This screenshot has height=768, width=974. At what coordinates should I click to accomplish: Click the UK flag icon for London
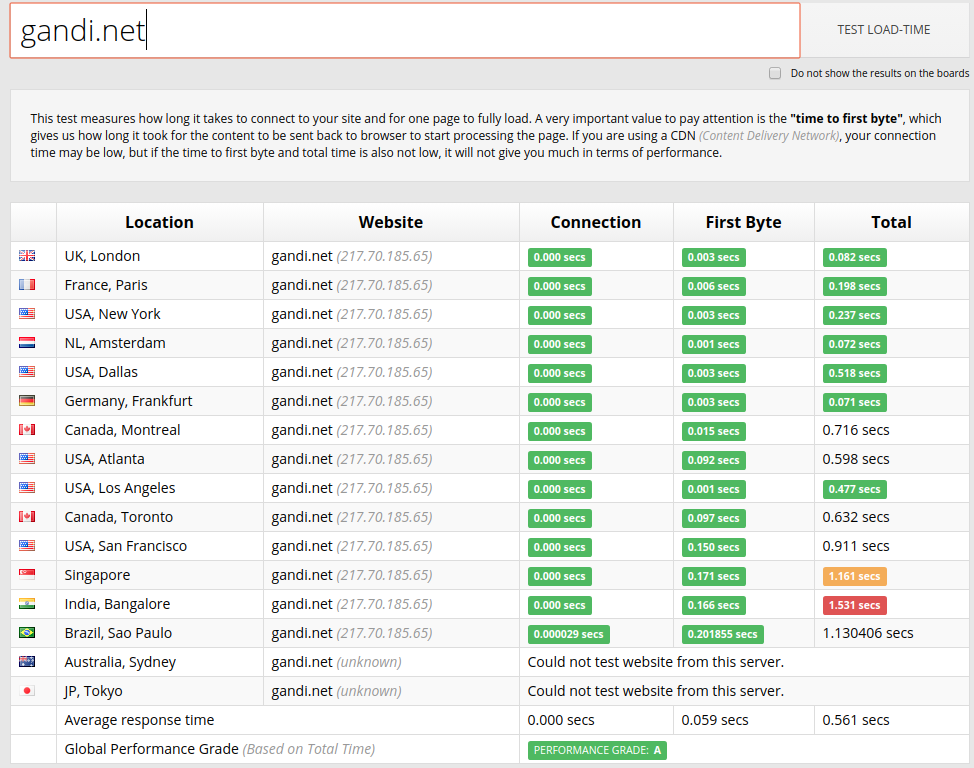[27, 255]
